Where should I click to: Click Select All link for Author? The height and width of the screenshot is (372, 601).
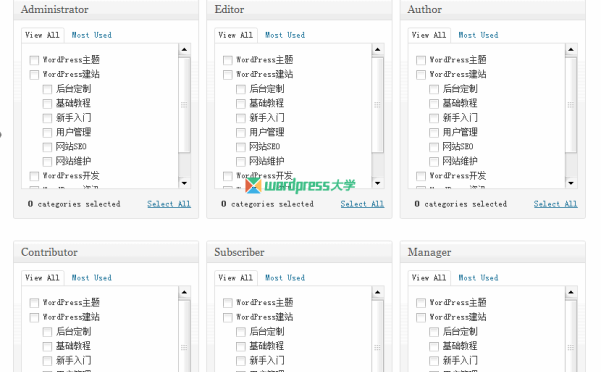[x=555, y=204]
